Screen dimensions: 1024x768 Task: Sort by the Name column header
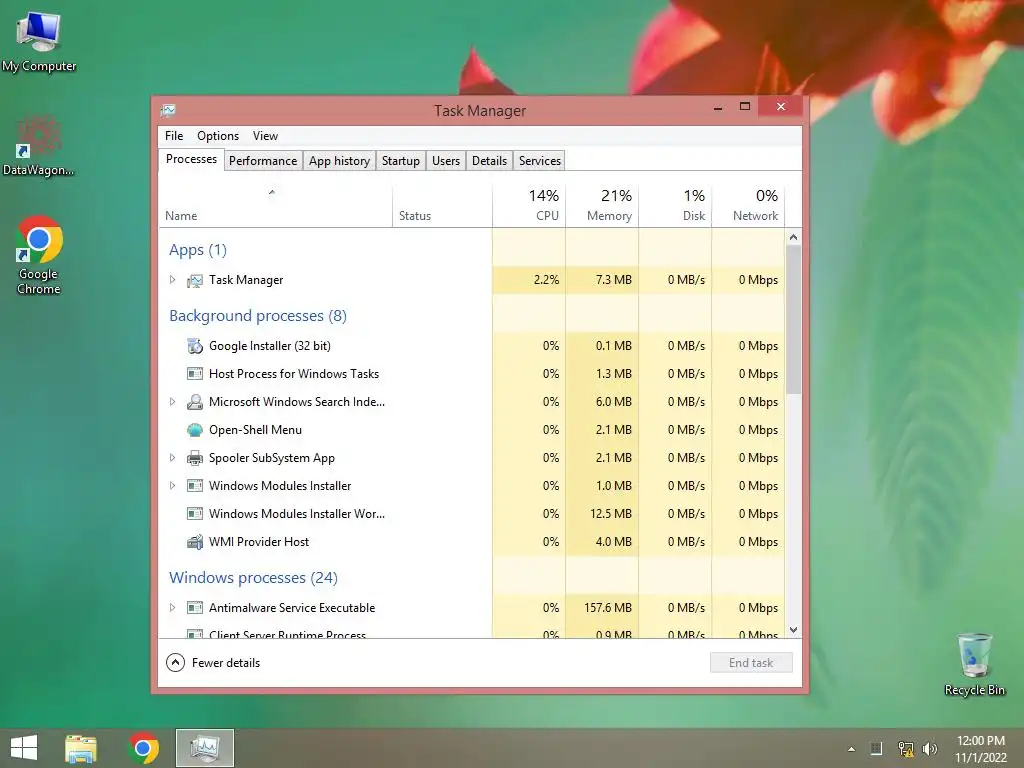(x=275, y=205)
